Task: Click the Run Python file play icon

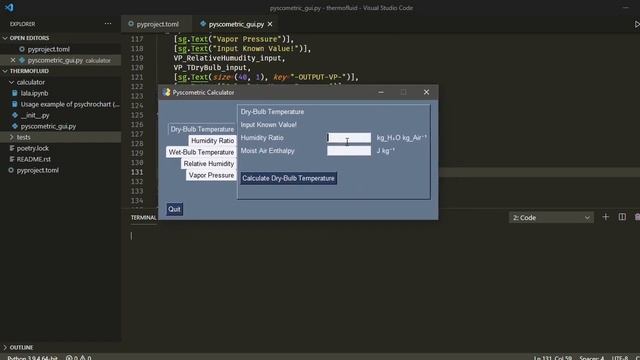Action: click(637, 24)
